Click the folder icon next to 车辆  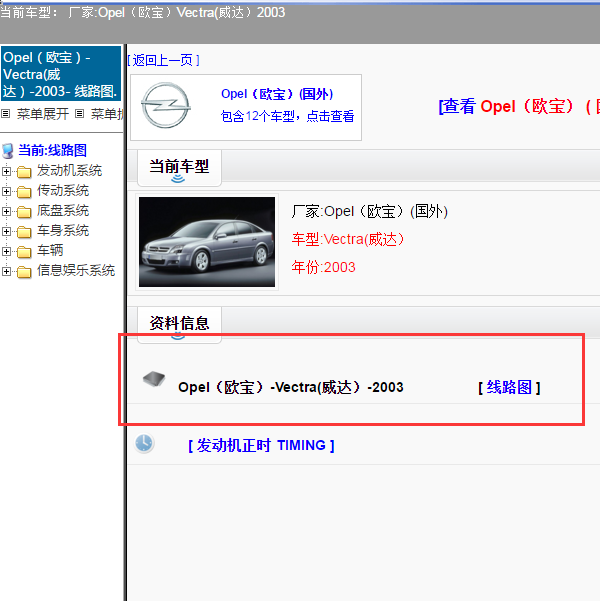coord(24,251)
